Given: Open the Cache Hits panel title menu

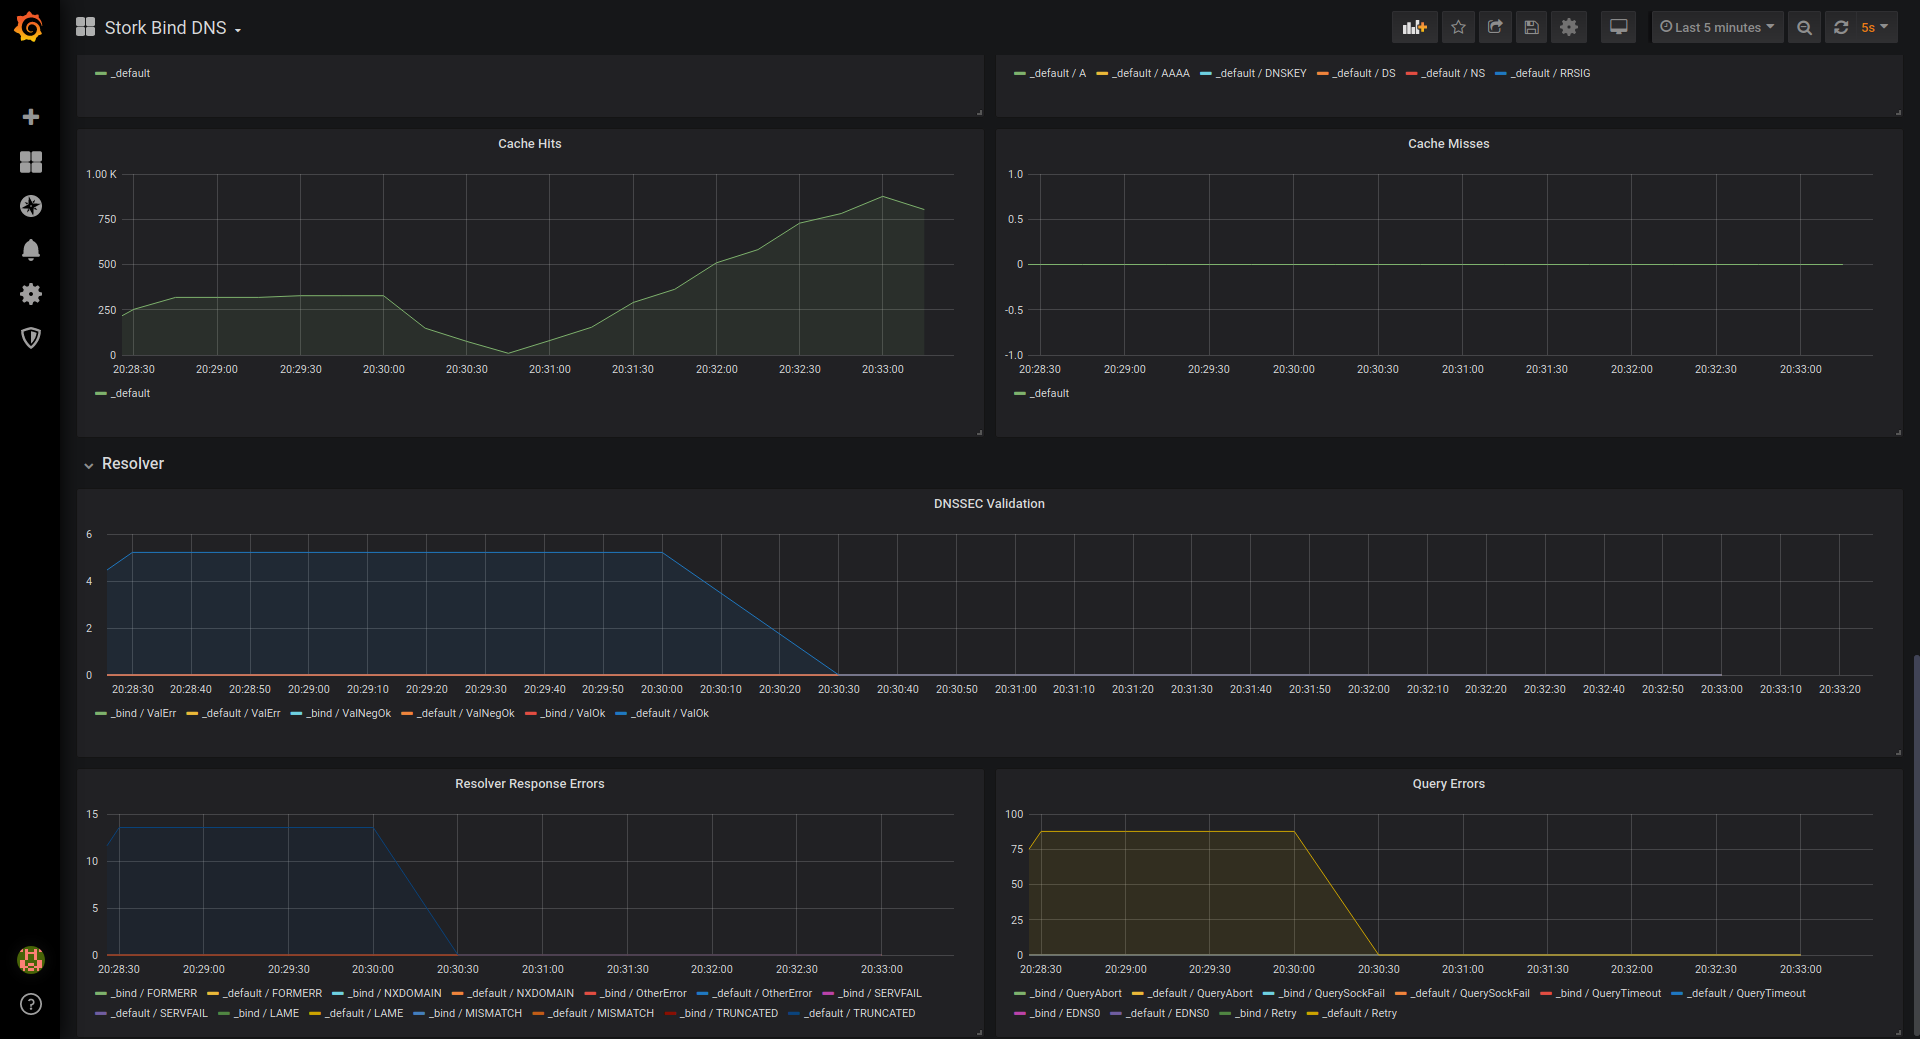Looking at the screenshot, I should click(529, 143).
